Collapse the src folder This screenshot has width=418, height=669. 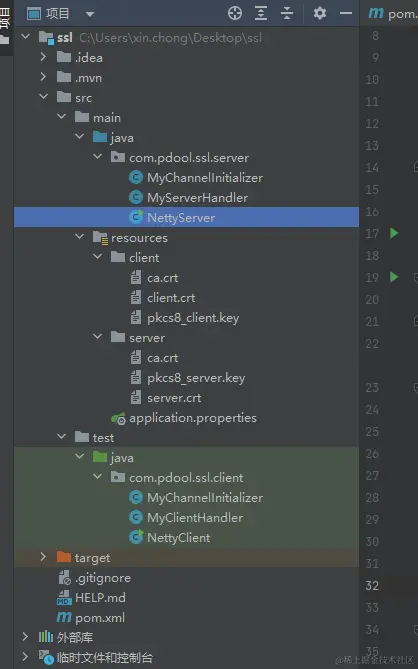[44, 96]
